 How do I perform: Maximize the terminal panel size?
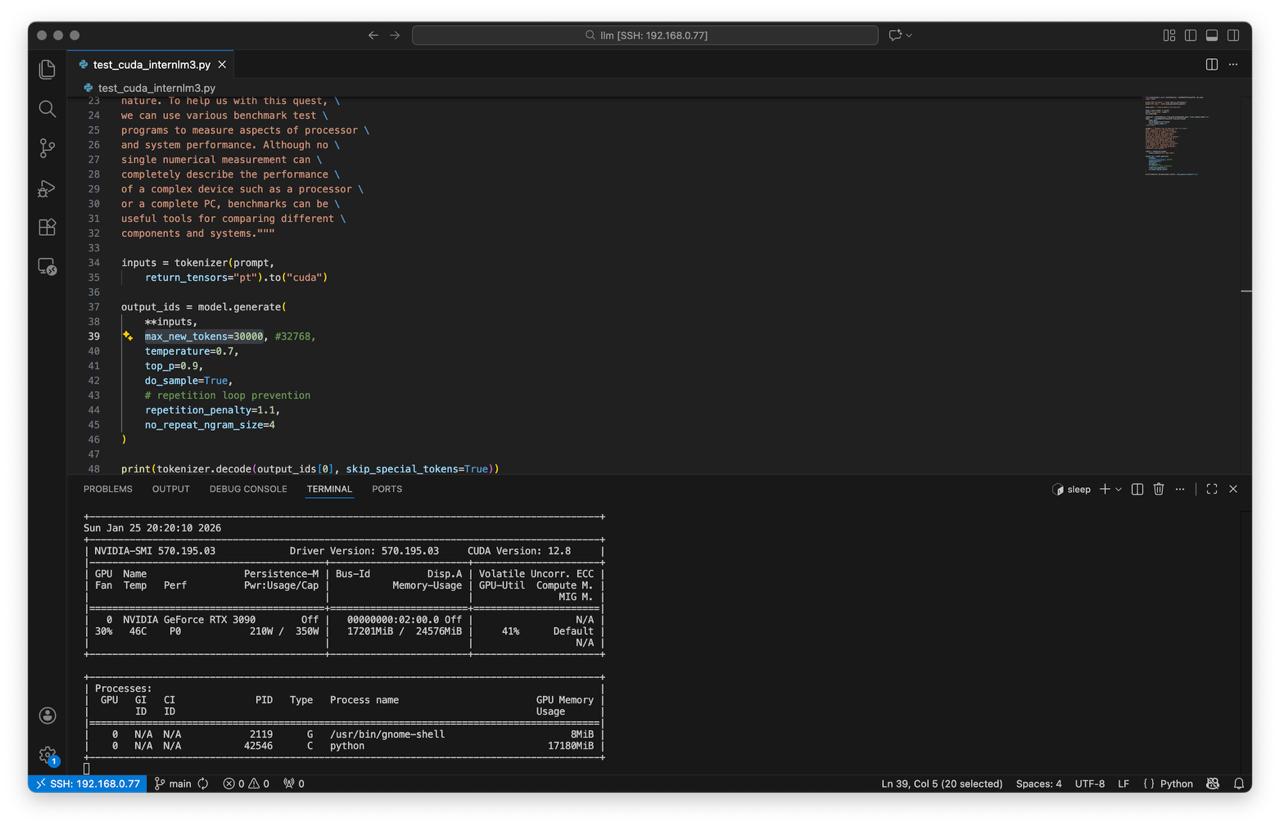pyautogui.click(x=1211, y=489)
